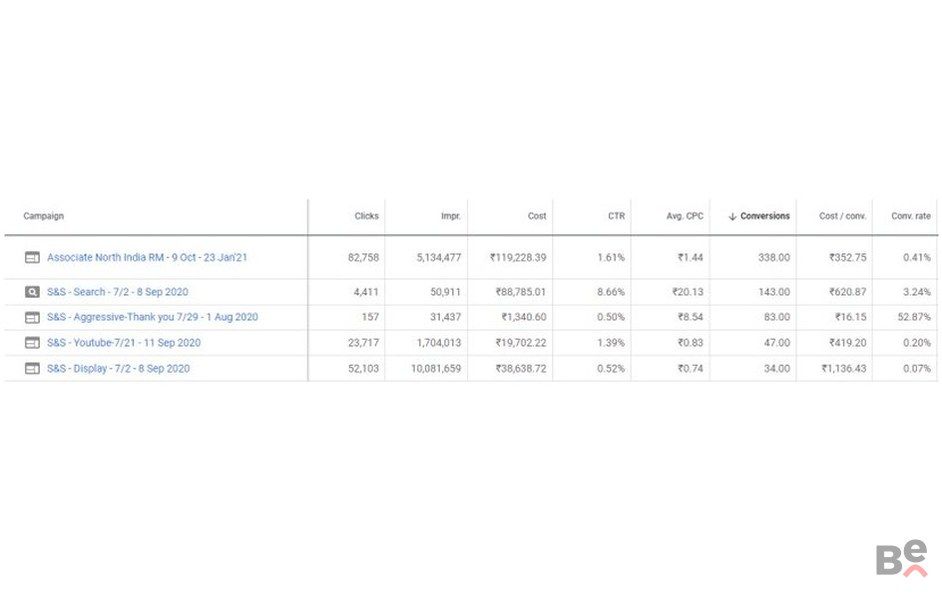Sort by the Conv. rate column header
942x600 pixels.
click(x=910, y=216)
